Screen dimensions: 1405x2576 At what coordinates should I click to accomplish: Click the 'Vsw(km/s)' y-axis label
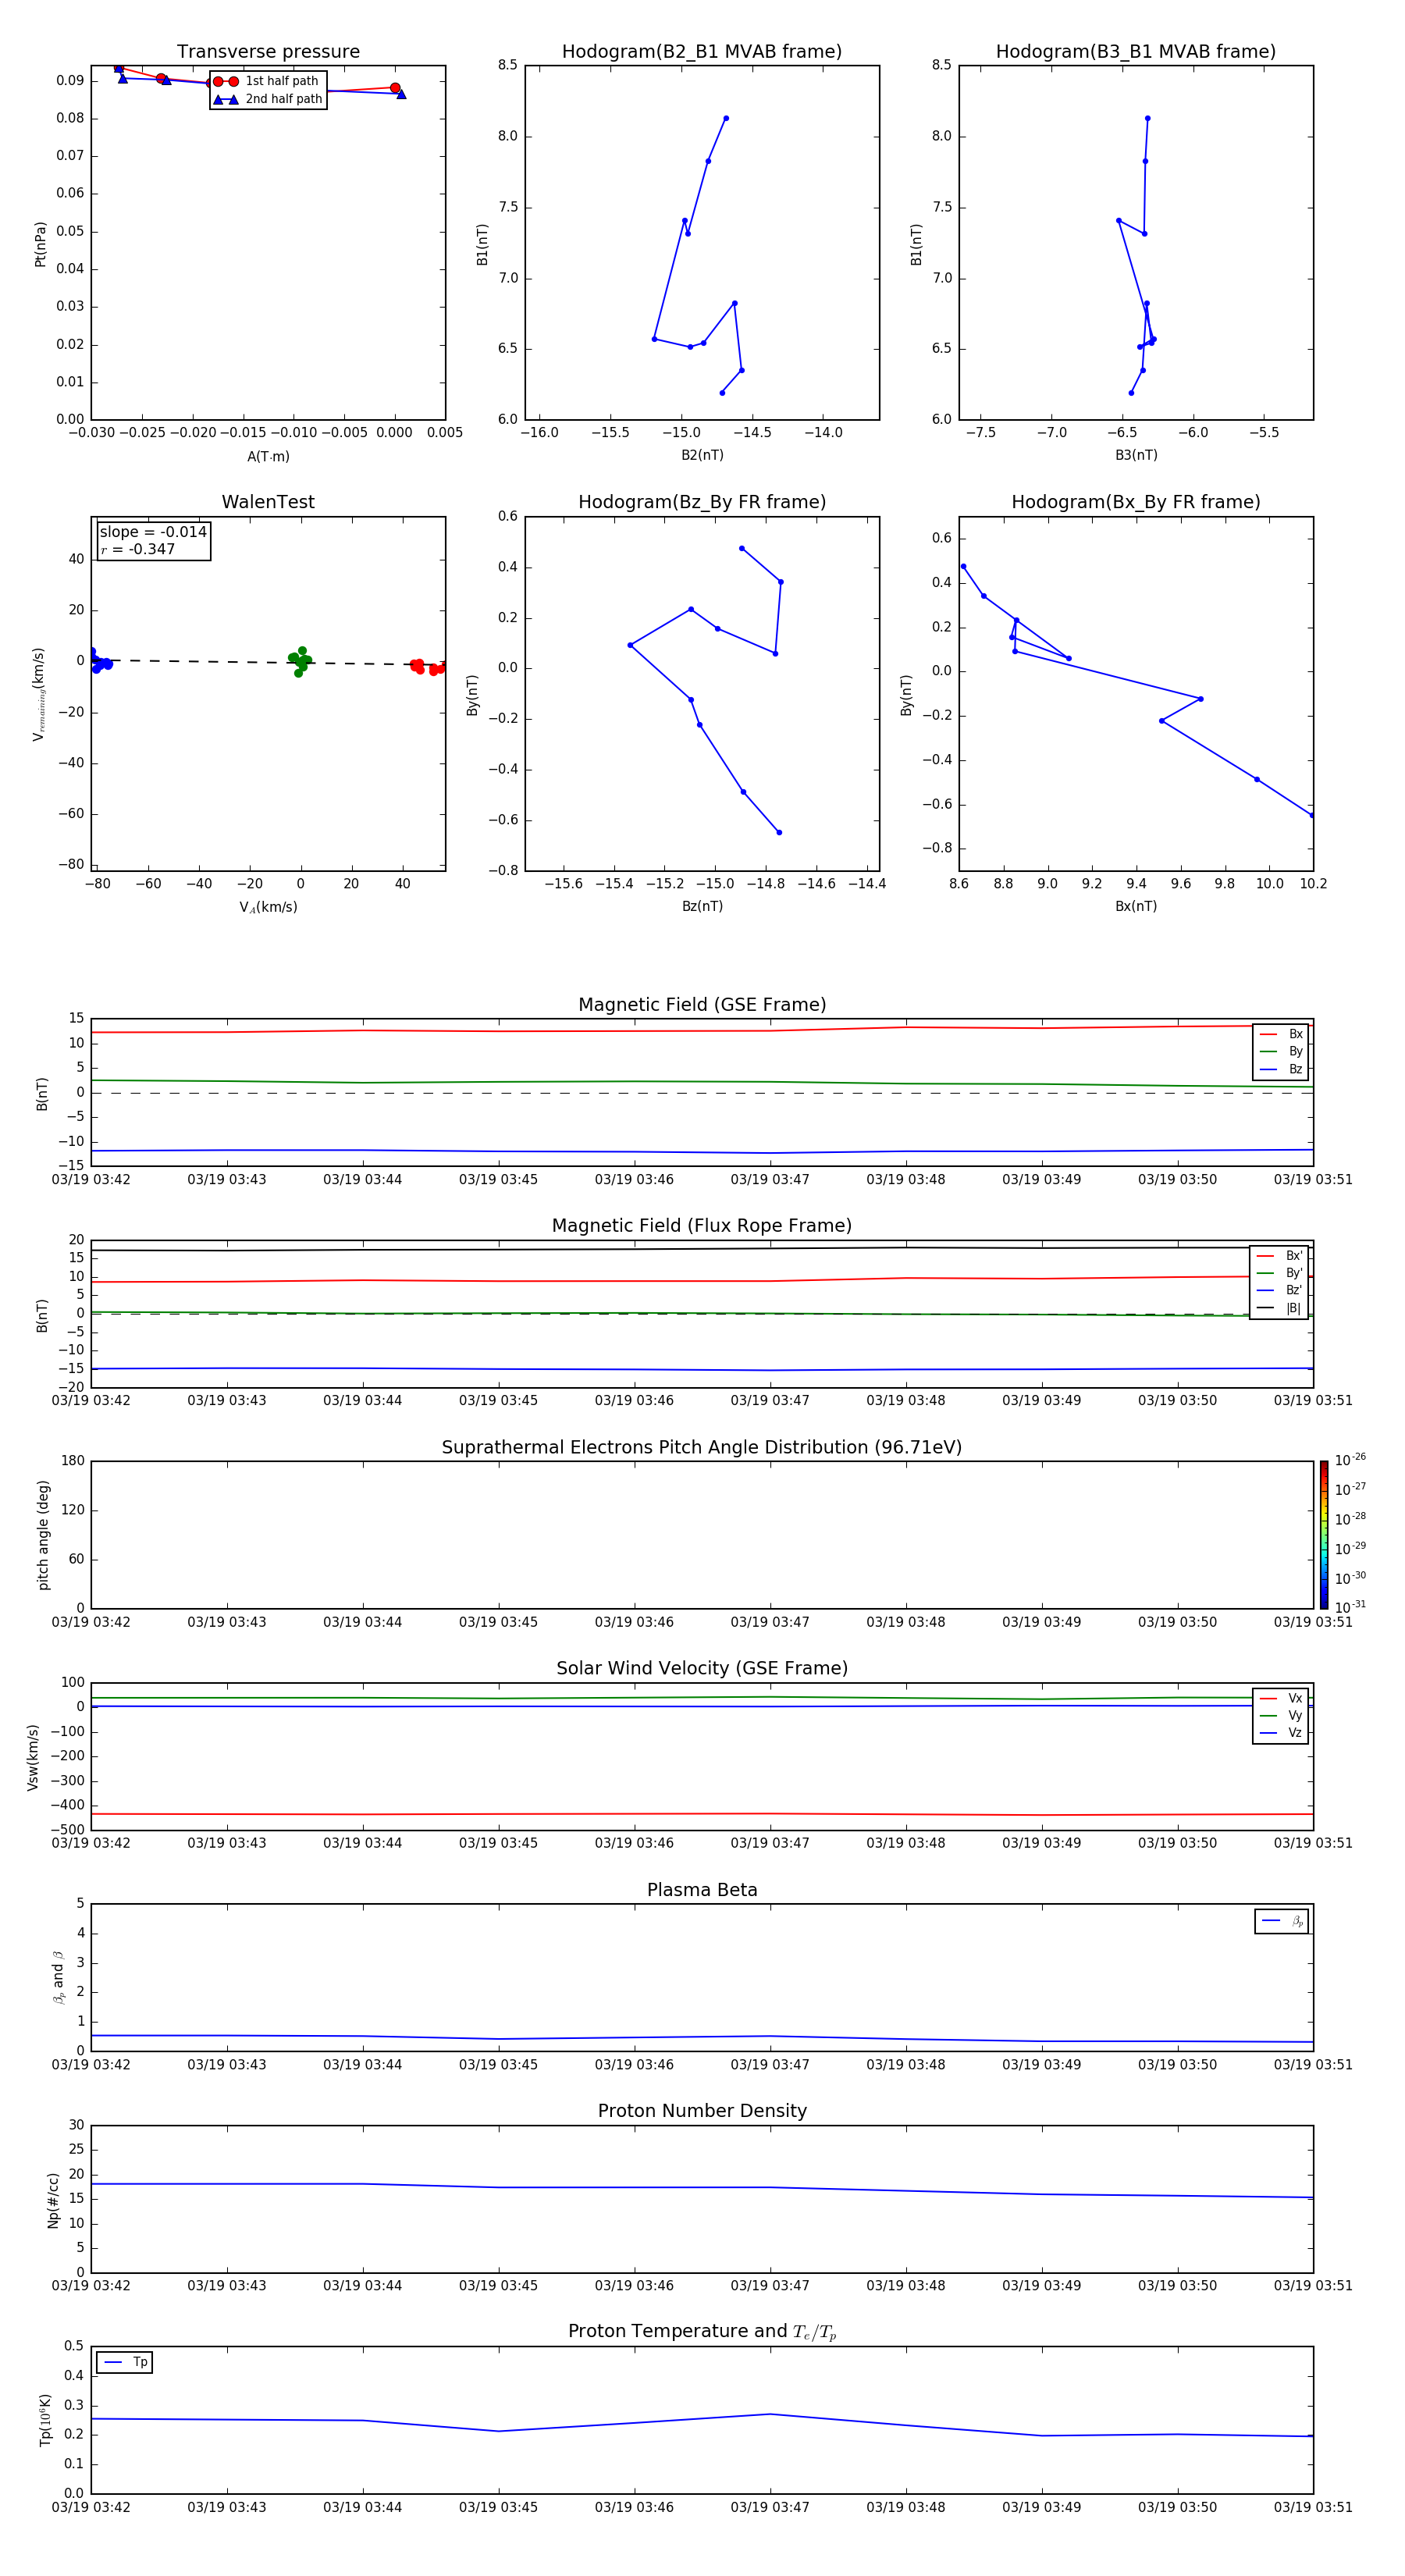click(x=33, y=1757)
